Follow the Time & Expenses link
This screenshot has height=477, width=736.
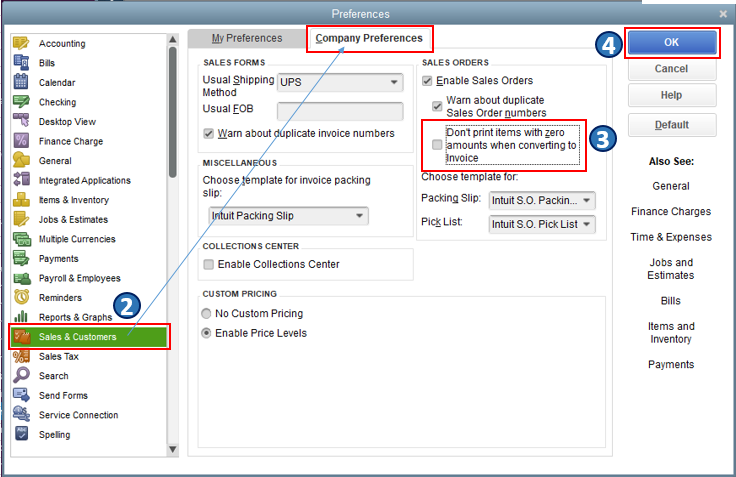(671, 237)
